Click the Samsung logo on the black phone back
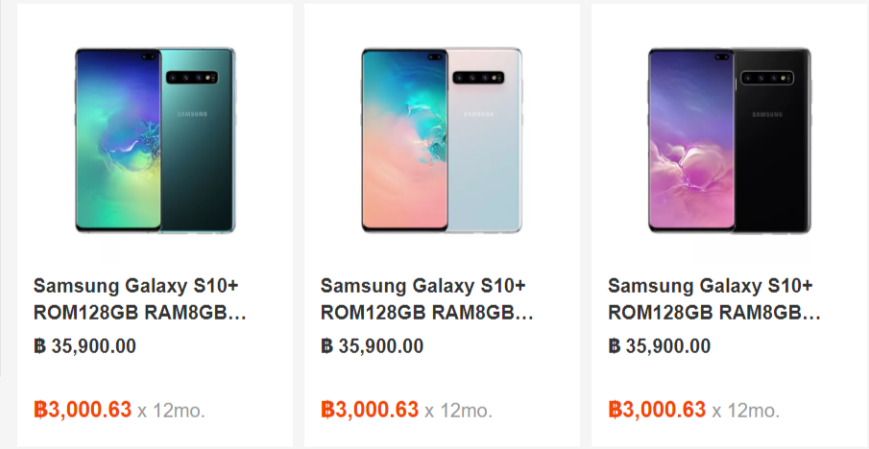The height and width of the screenshot is (449, 869). [768, 114]
